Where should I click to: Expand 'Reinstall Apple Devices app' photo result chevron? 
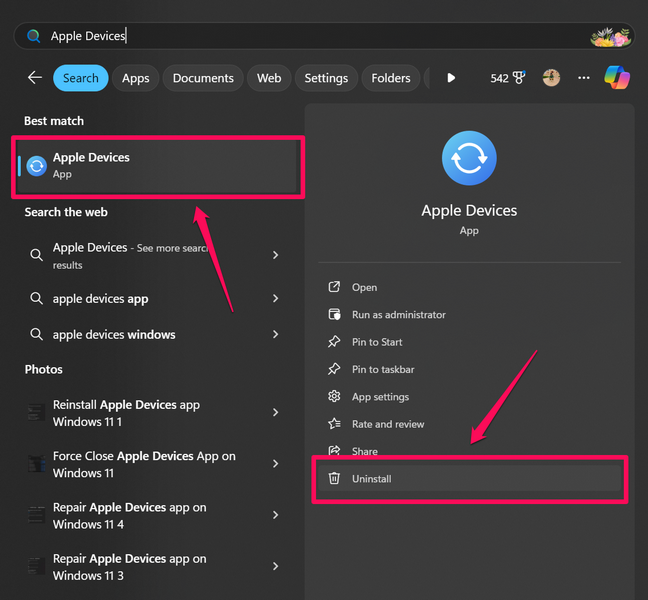tap(276, 413)
